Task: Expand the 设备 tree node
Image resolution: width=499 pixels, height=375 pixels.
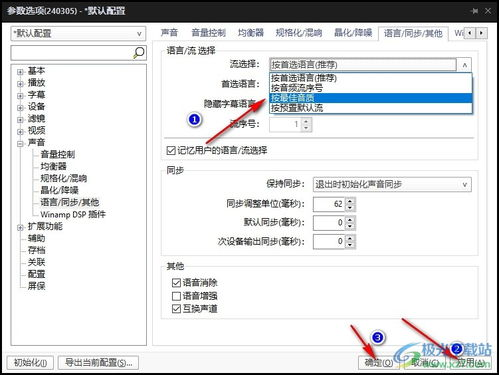Action: click(20, 108)
